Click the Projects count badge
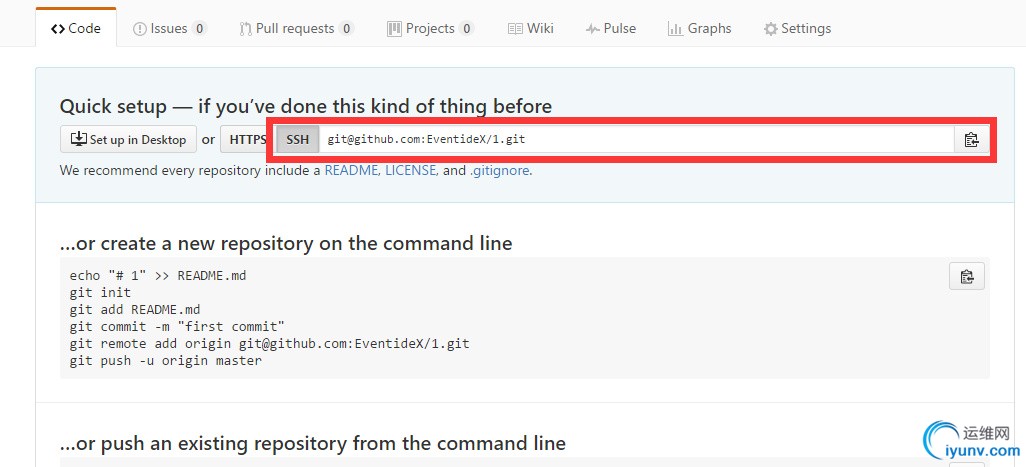Screen dimensions: 1026x467 [x=466, y=29]
